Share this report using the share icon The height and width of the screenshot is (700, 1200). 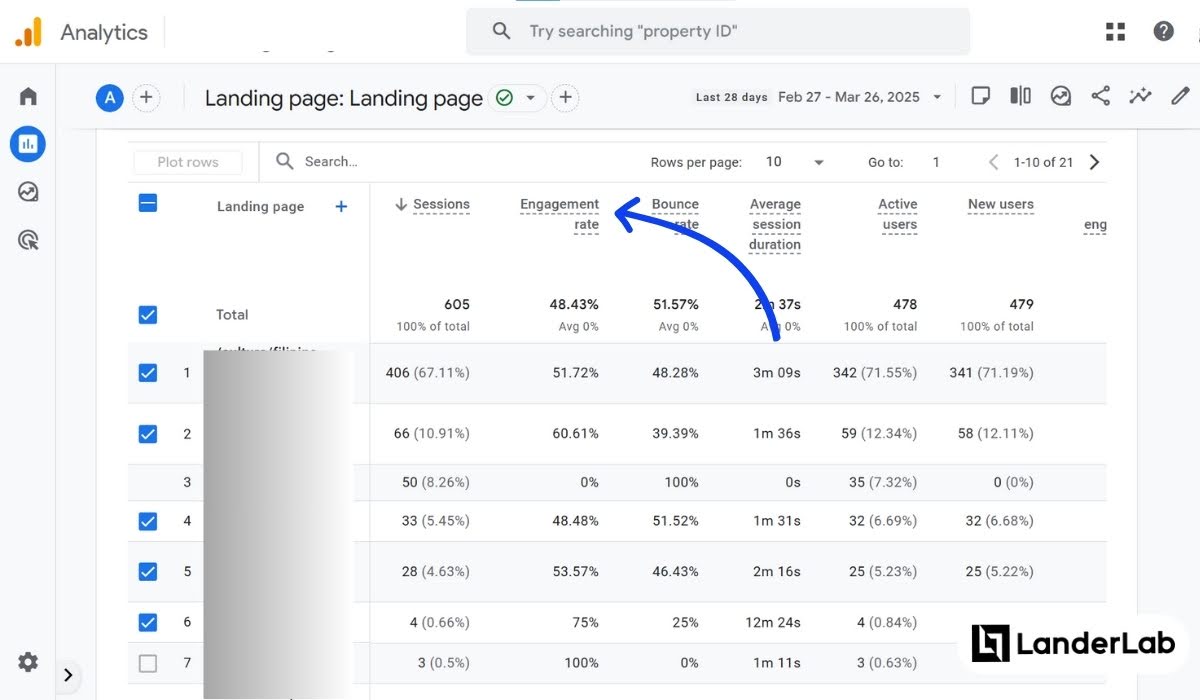coord(1100,96)
